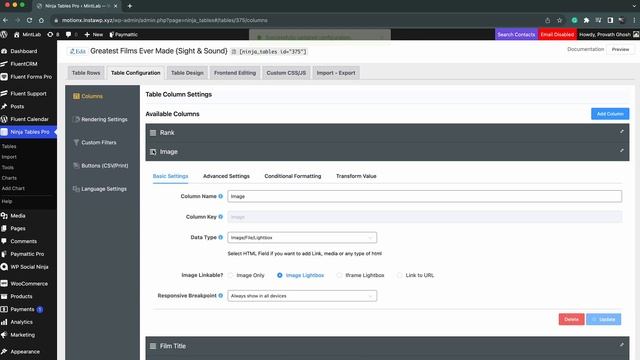This screenshot has width=640, height=360.
Task: Click the WordPress logo in admin bar
Action: click(4, 35)
